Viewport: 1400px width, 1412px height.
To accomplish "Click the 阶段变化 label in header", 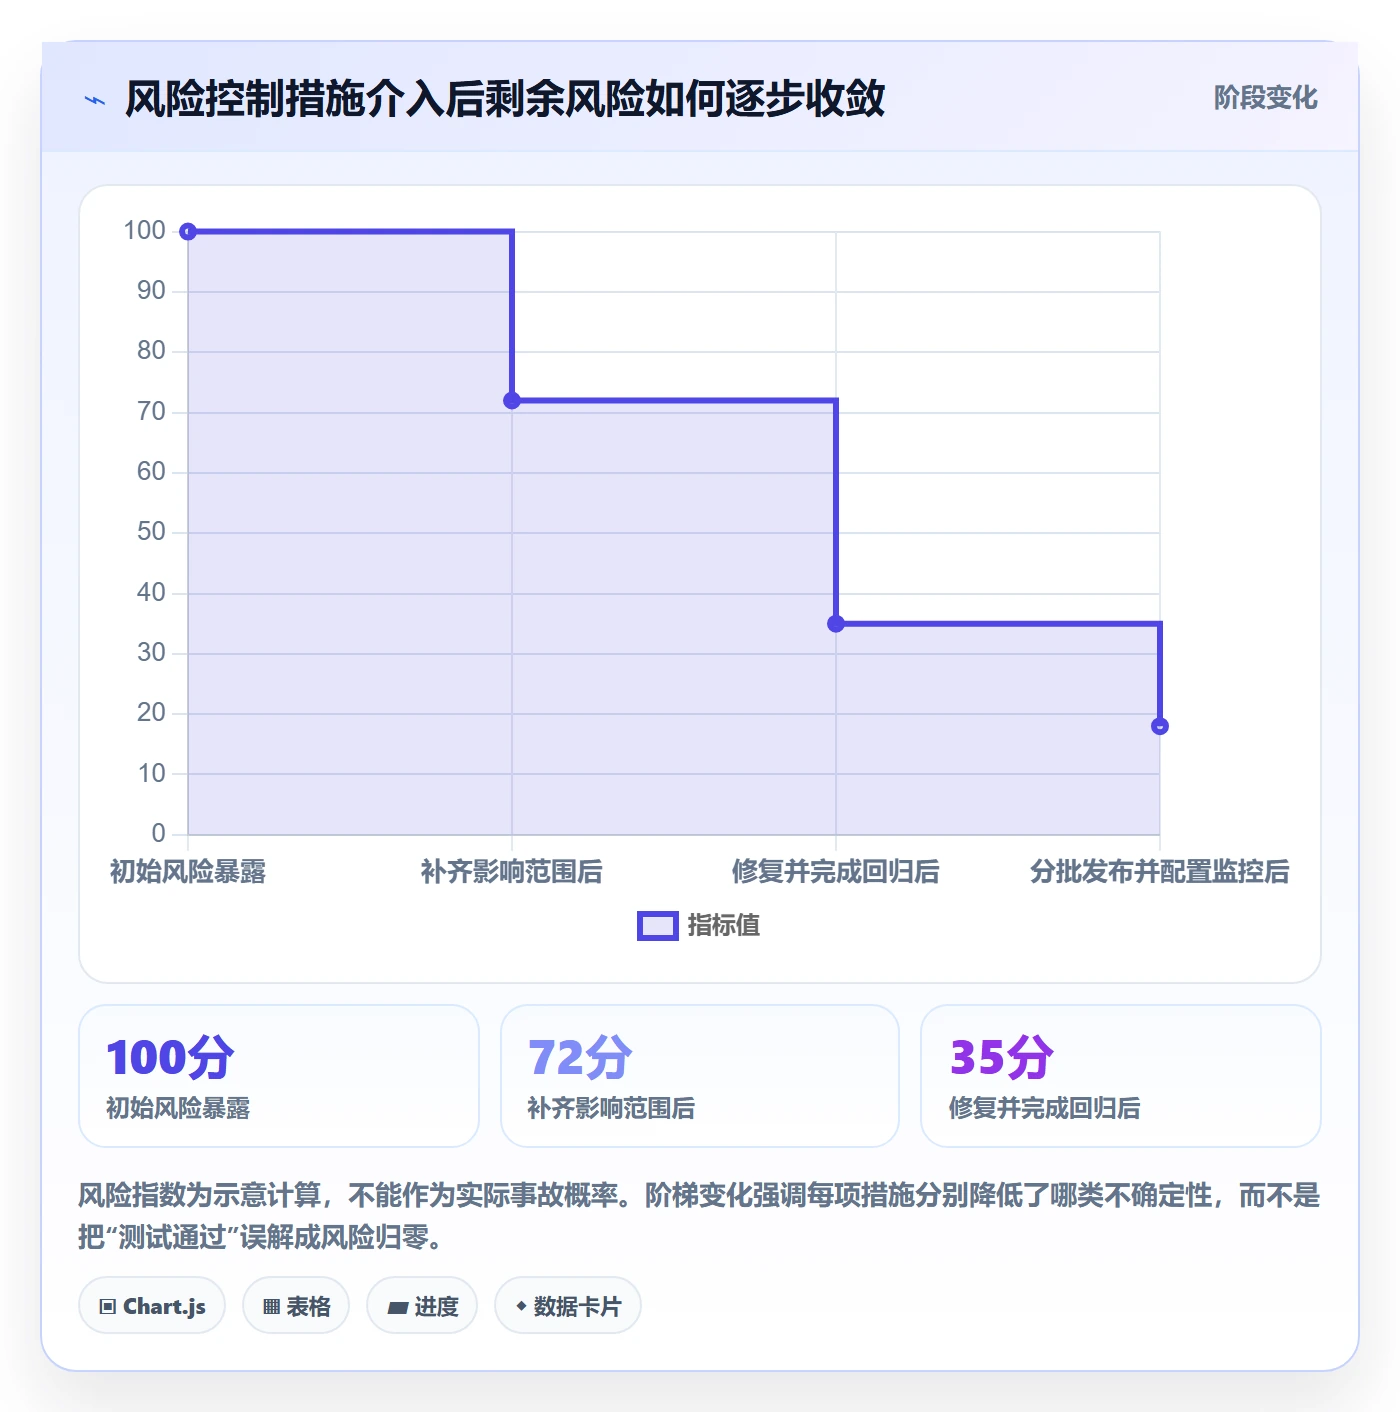I will click(1265, 98).
